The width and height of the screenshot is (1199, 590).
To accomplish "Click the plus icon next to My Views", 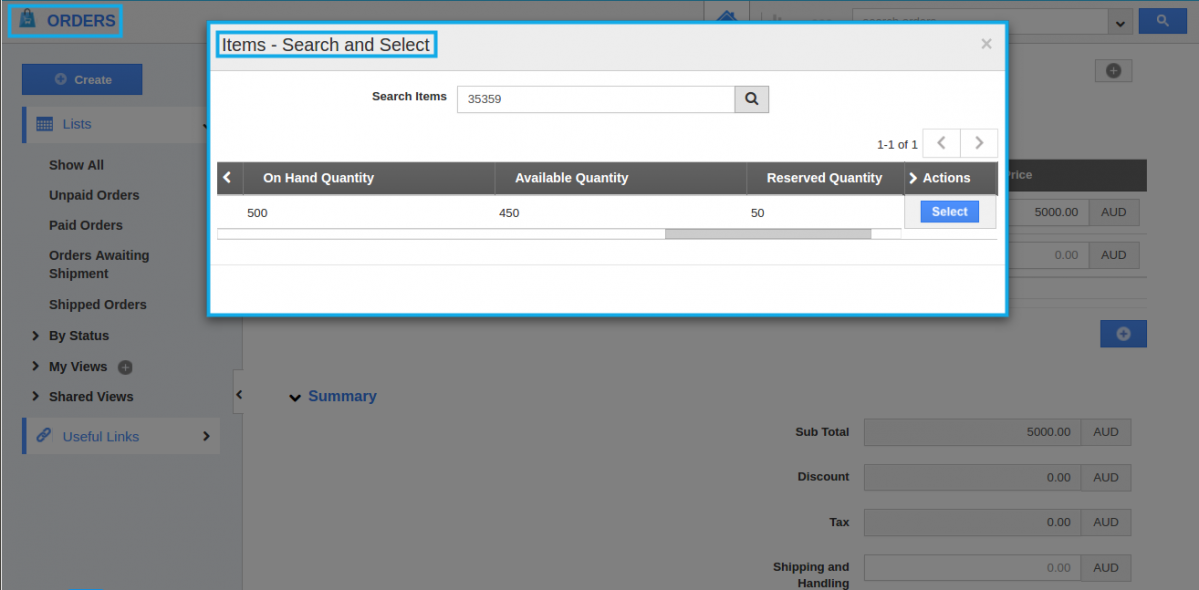I will point(125,367).
